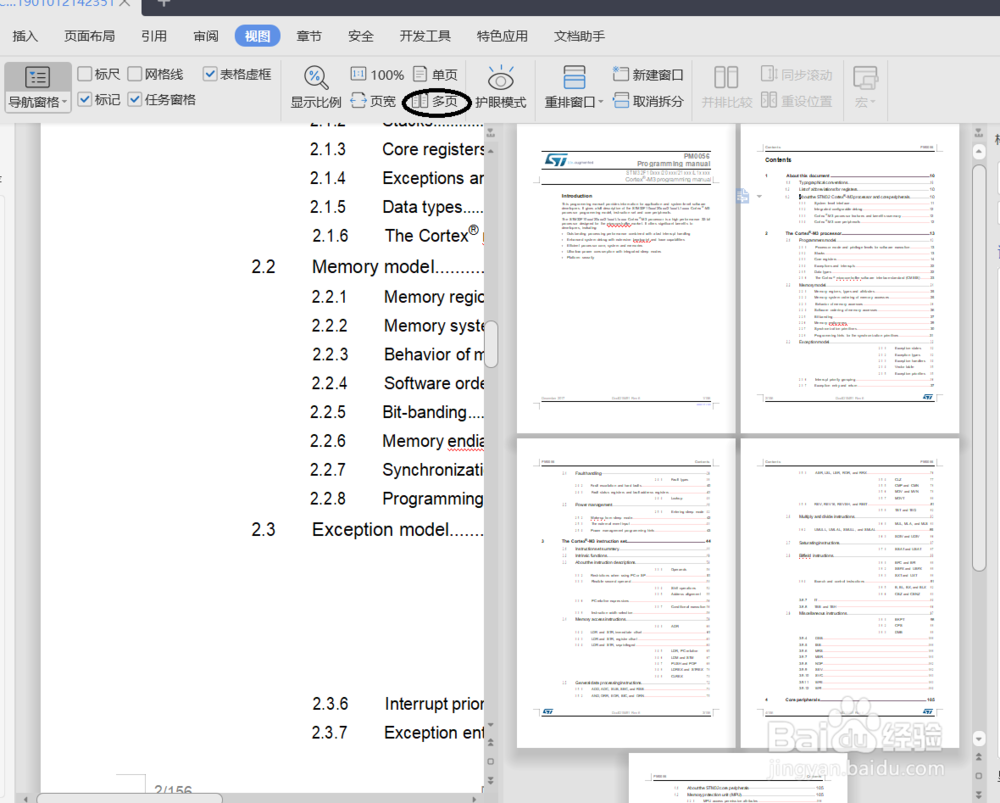Open the 文档助手 Document Assistant tab
Image resolution: width=1000 pixels, height=803 pixels.
coord(579,36)
